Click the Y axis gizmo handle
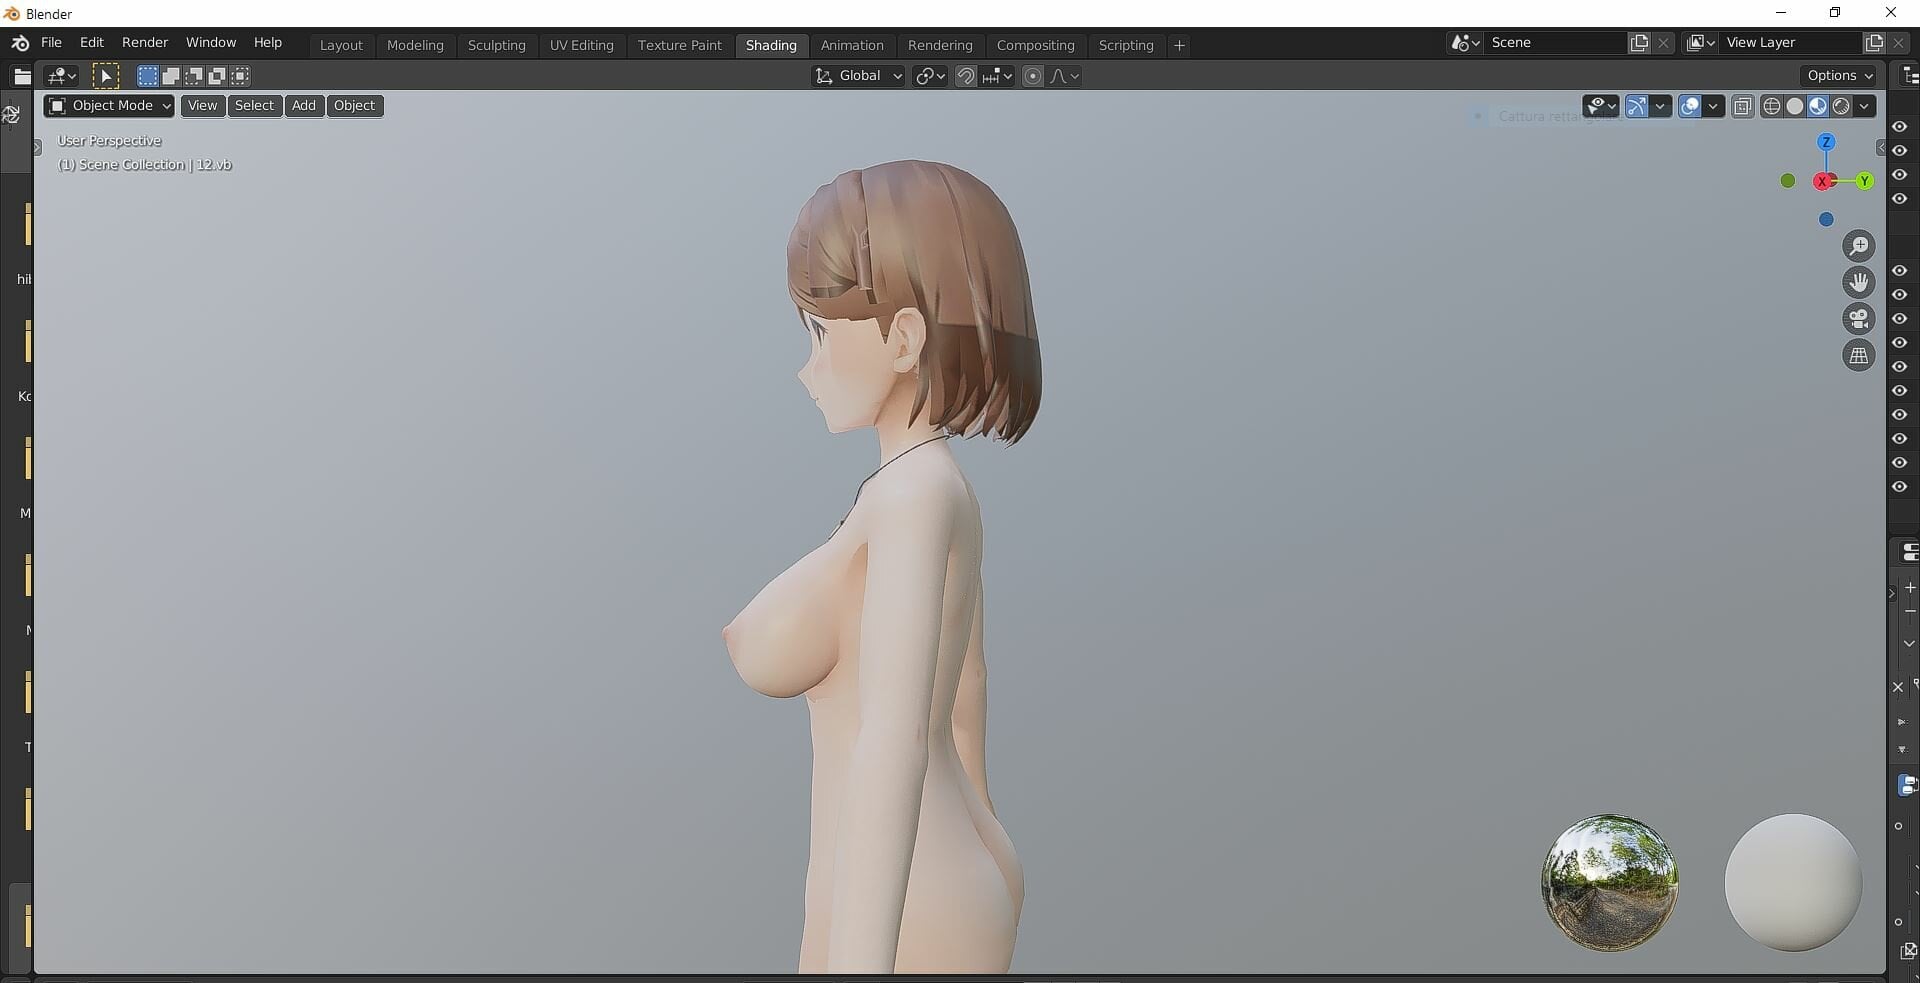Image resolution: width=1920 pixels, height=983 pixels. click(1864, 181)
